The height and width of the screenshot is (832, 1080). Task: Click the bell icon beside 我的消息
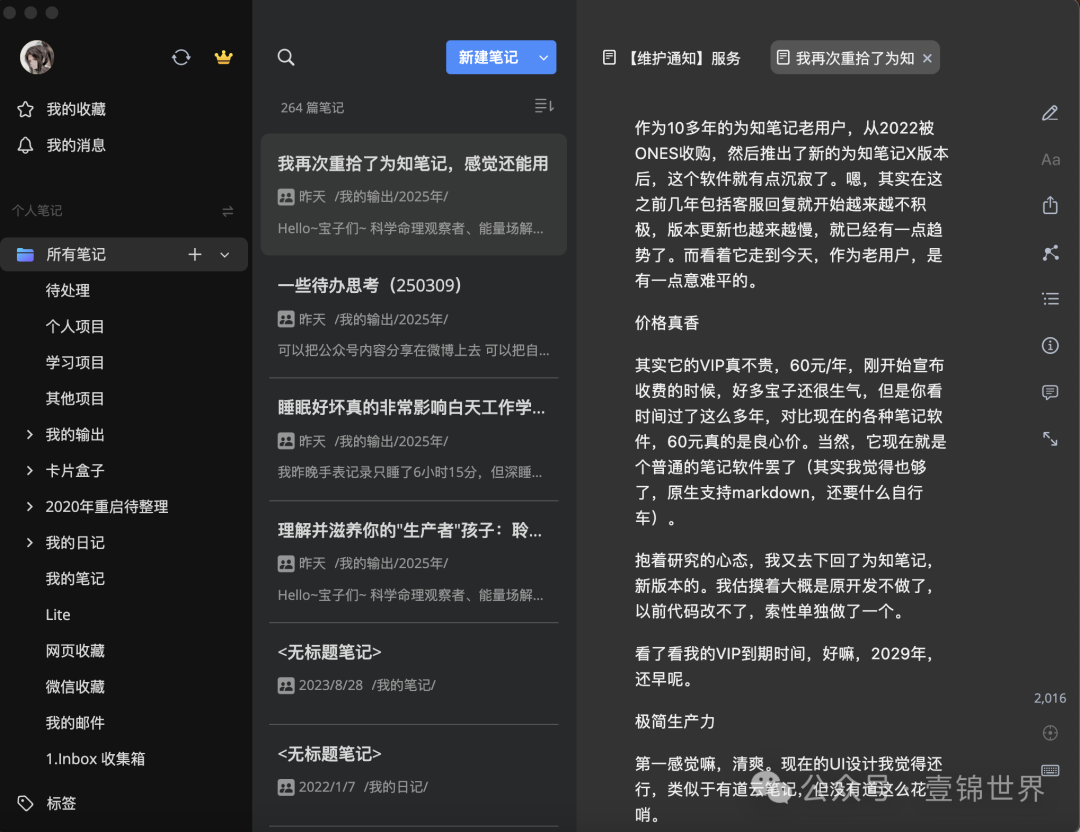pyautogui.click(x=25, y=145)
